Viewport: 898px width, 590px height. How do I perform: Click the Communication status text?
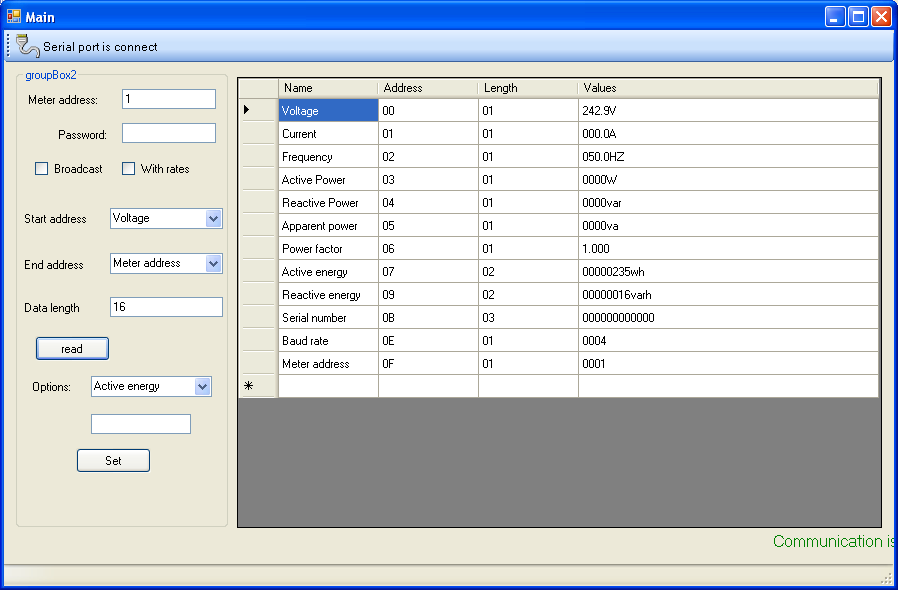coord(833,541)
